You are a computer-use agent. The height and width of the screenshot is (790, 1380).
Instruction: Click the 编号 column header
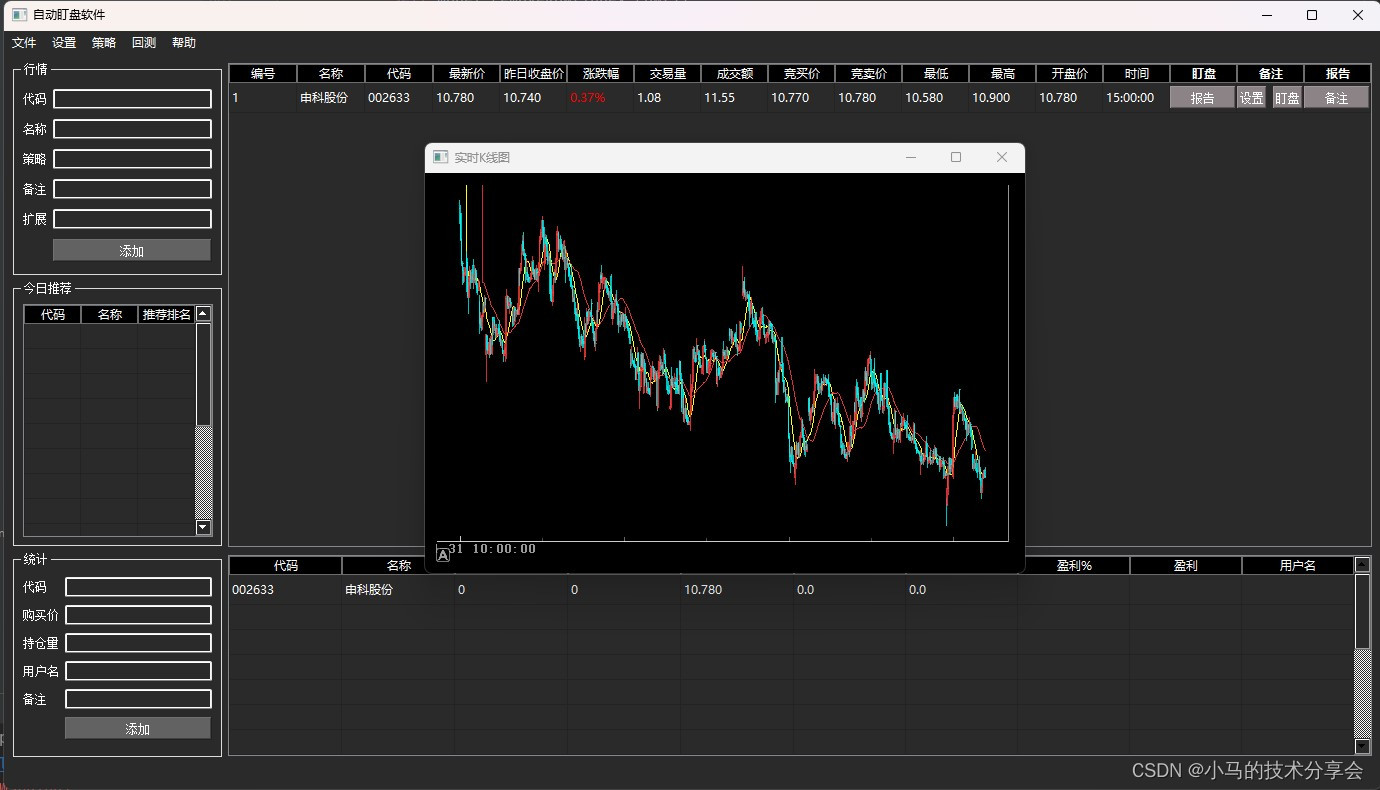263,73
